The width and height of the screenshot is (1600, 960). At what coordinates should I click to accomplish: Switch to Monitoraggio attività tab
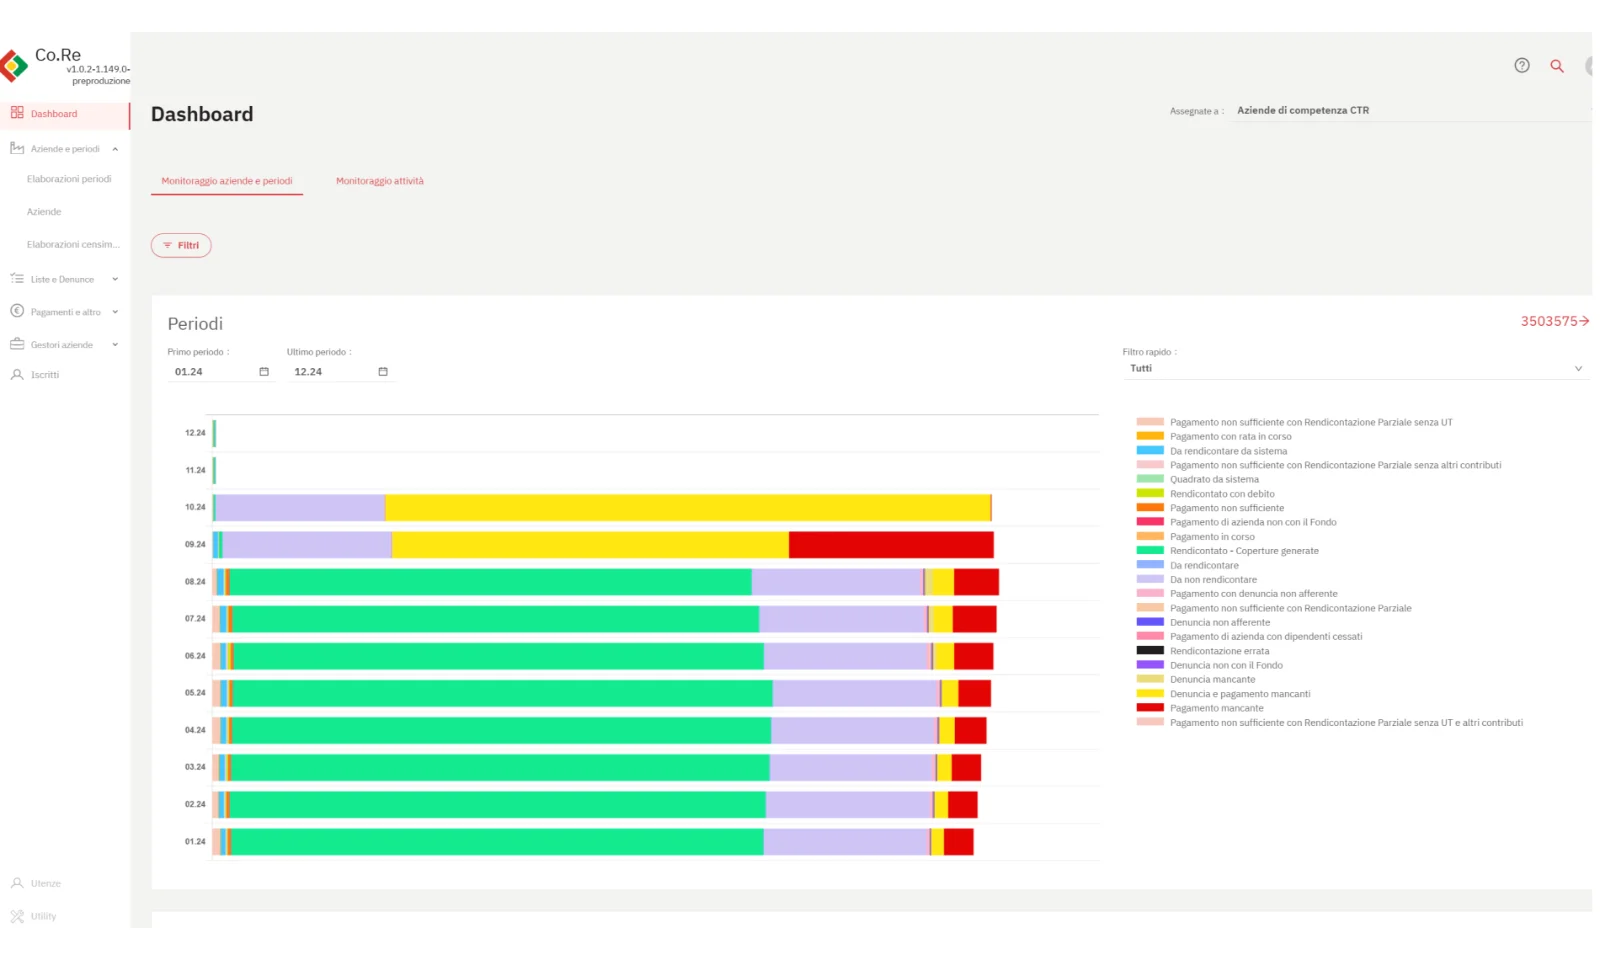click(379, 181)
